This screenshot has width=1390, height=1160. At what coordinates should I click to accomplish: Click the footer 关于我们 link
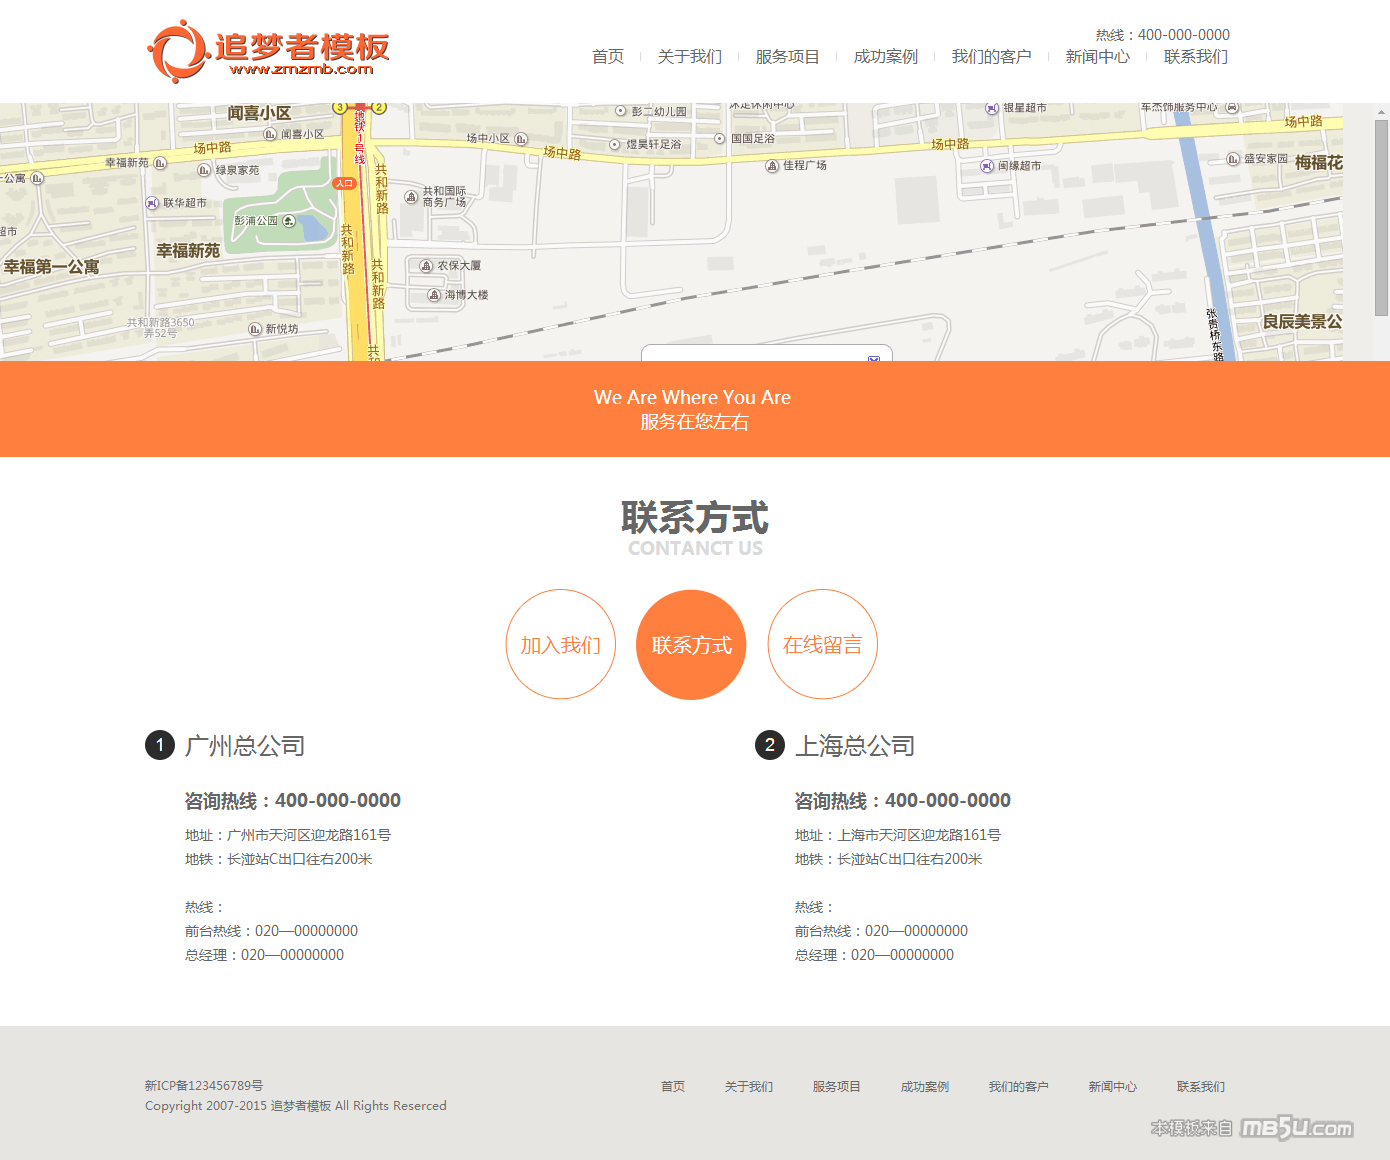[749, 1087]
